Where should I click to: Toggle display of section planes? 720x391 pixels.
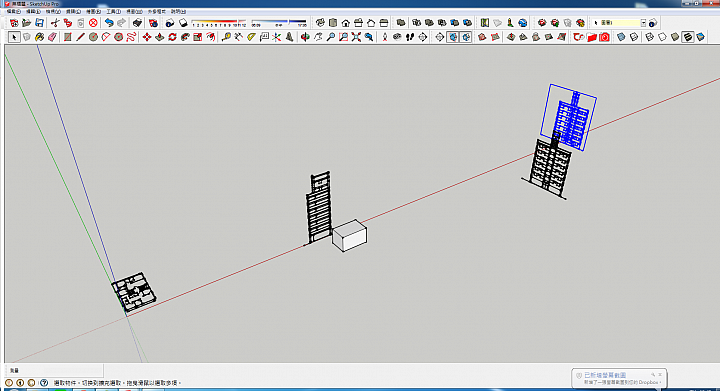click(453, 37)
